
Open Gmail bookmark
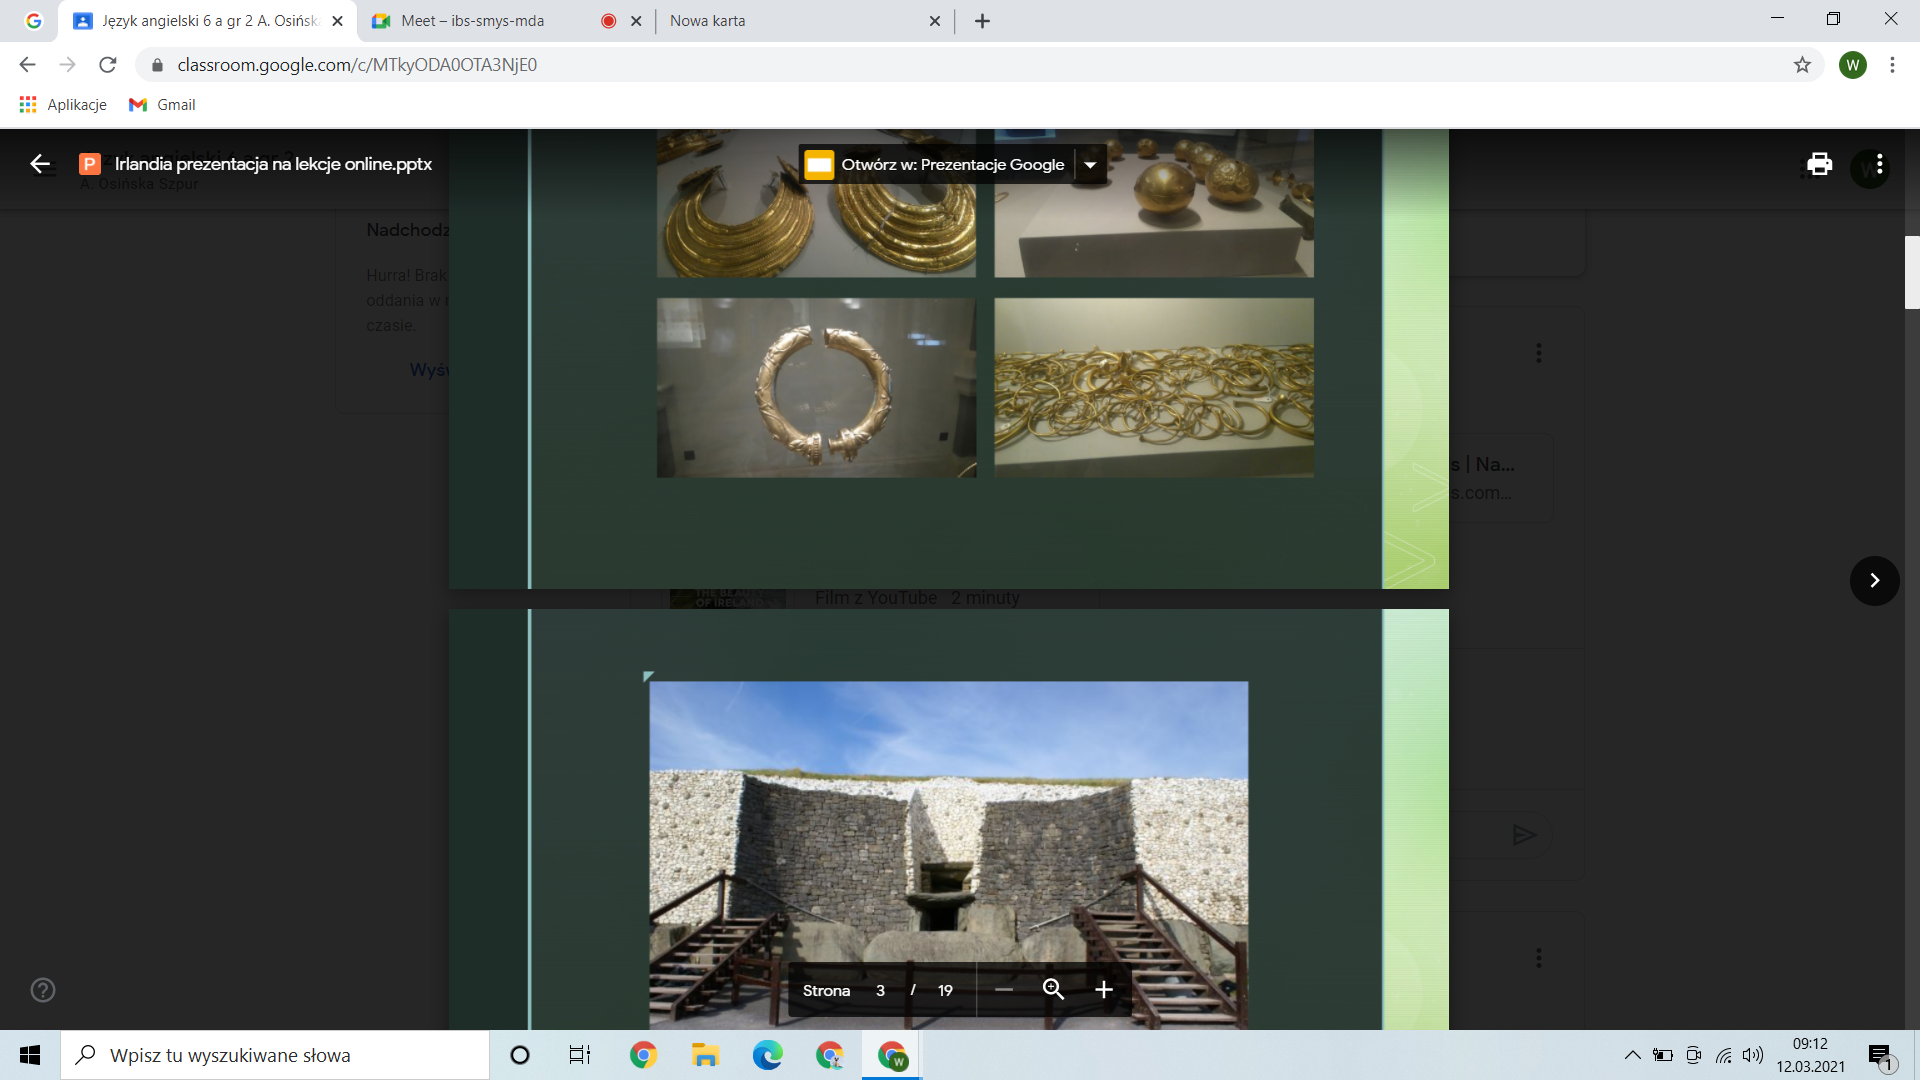(x=163, y=105)
